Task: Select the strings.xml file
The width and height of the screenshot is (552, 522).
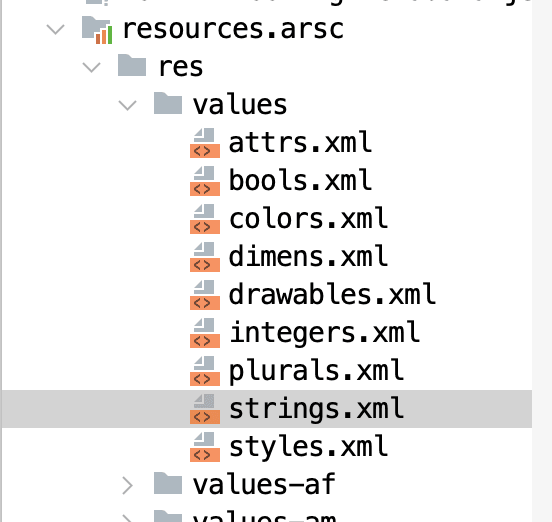Action: pos(266,409)
